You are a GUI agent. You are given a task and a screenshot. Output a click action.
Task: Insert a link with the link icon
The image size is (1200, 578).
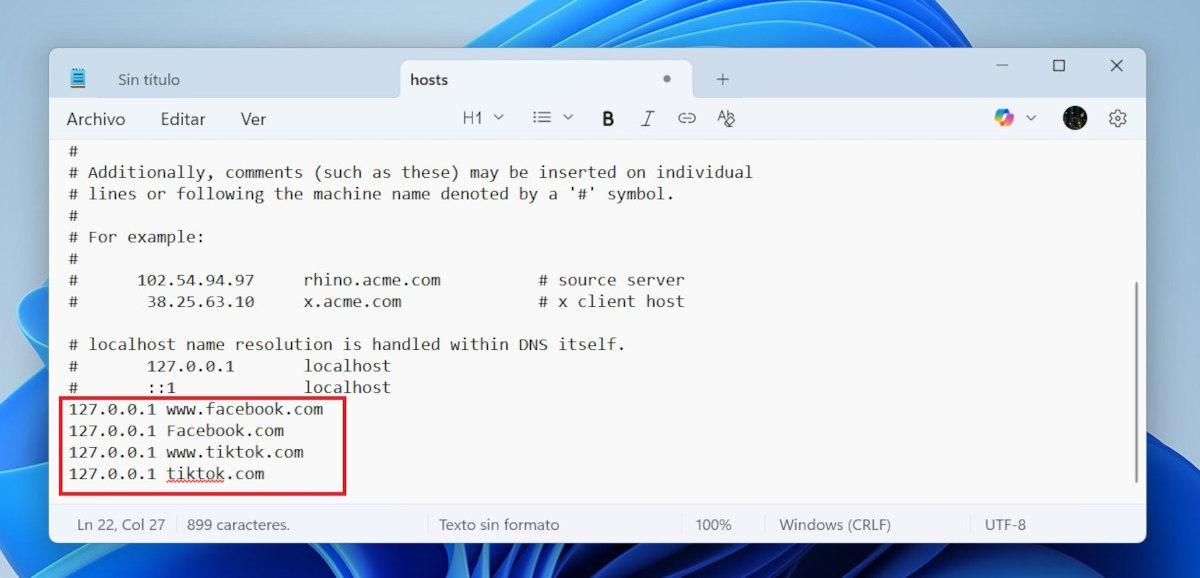tap(687, 118)
